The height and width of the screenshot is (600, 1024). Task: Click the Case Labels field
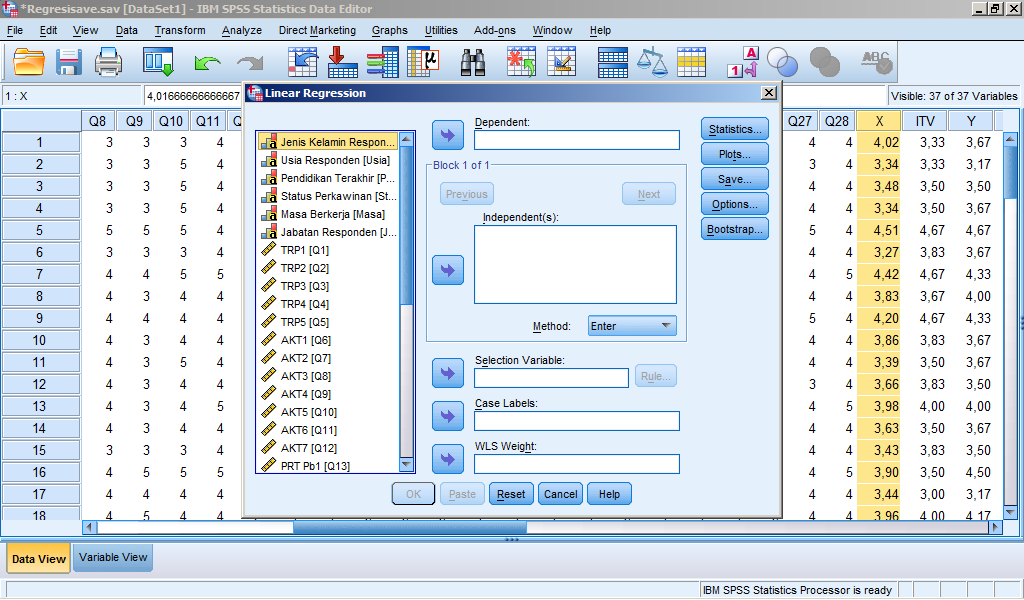coord(577,421)
